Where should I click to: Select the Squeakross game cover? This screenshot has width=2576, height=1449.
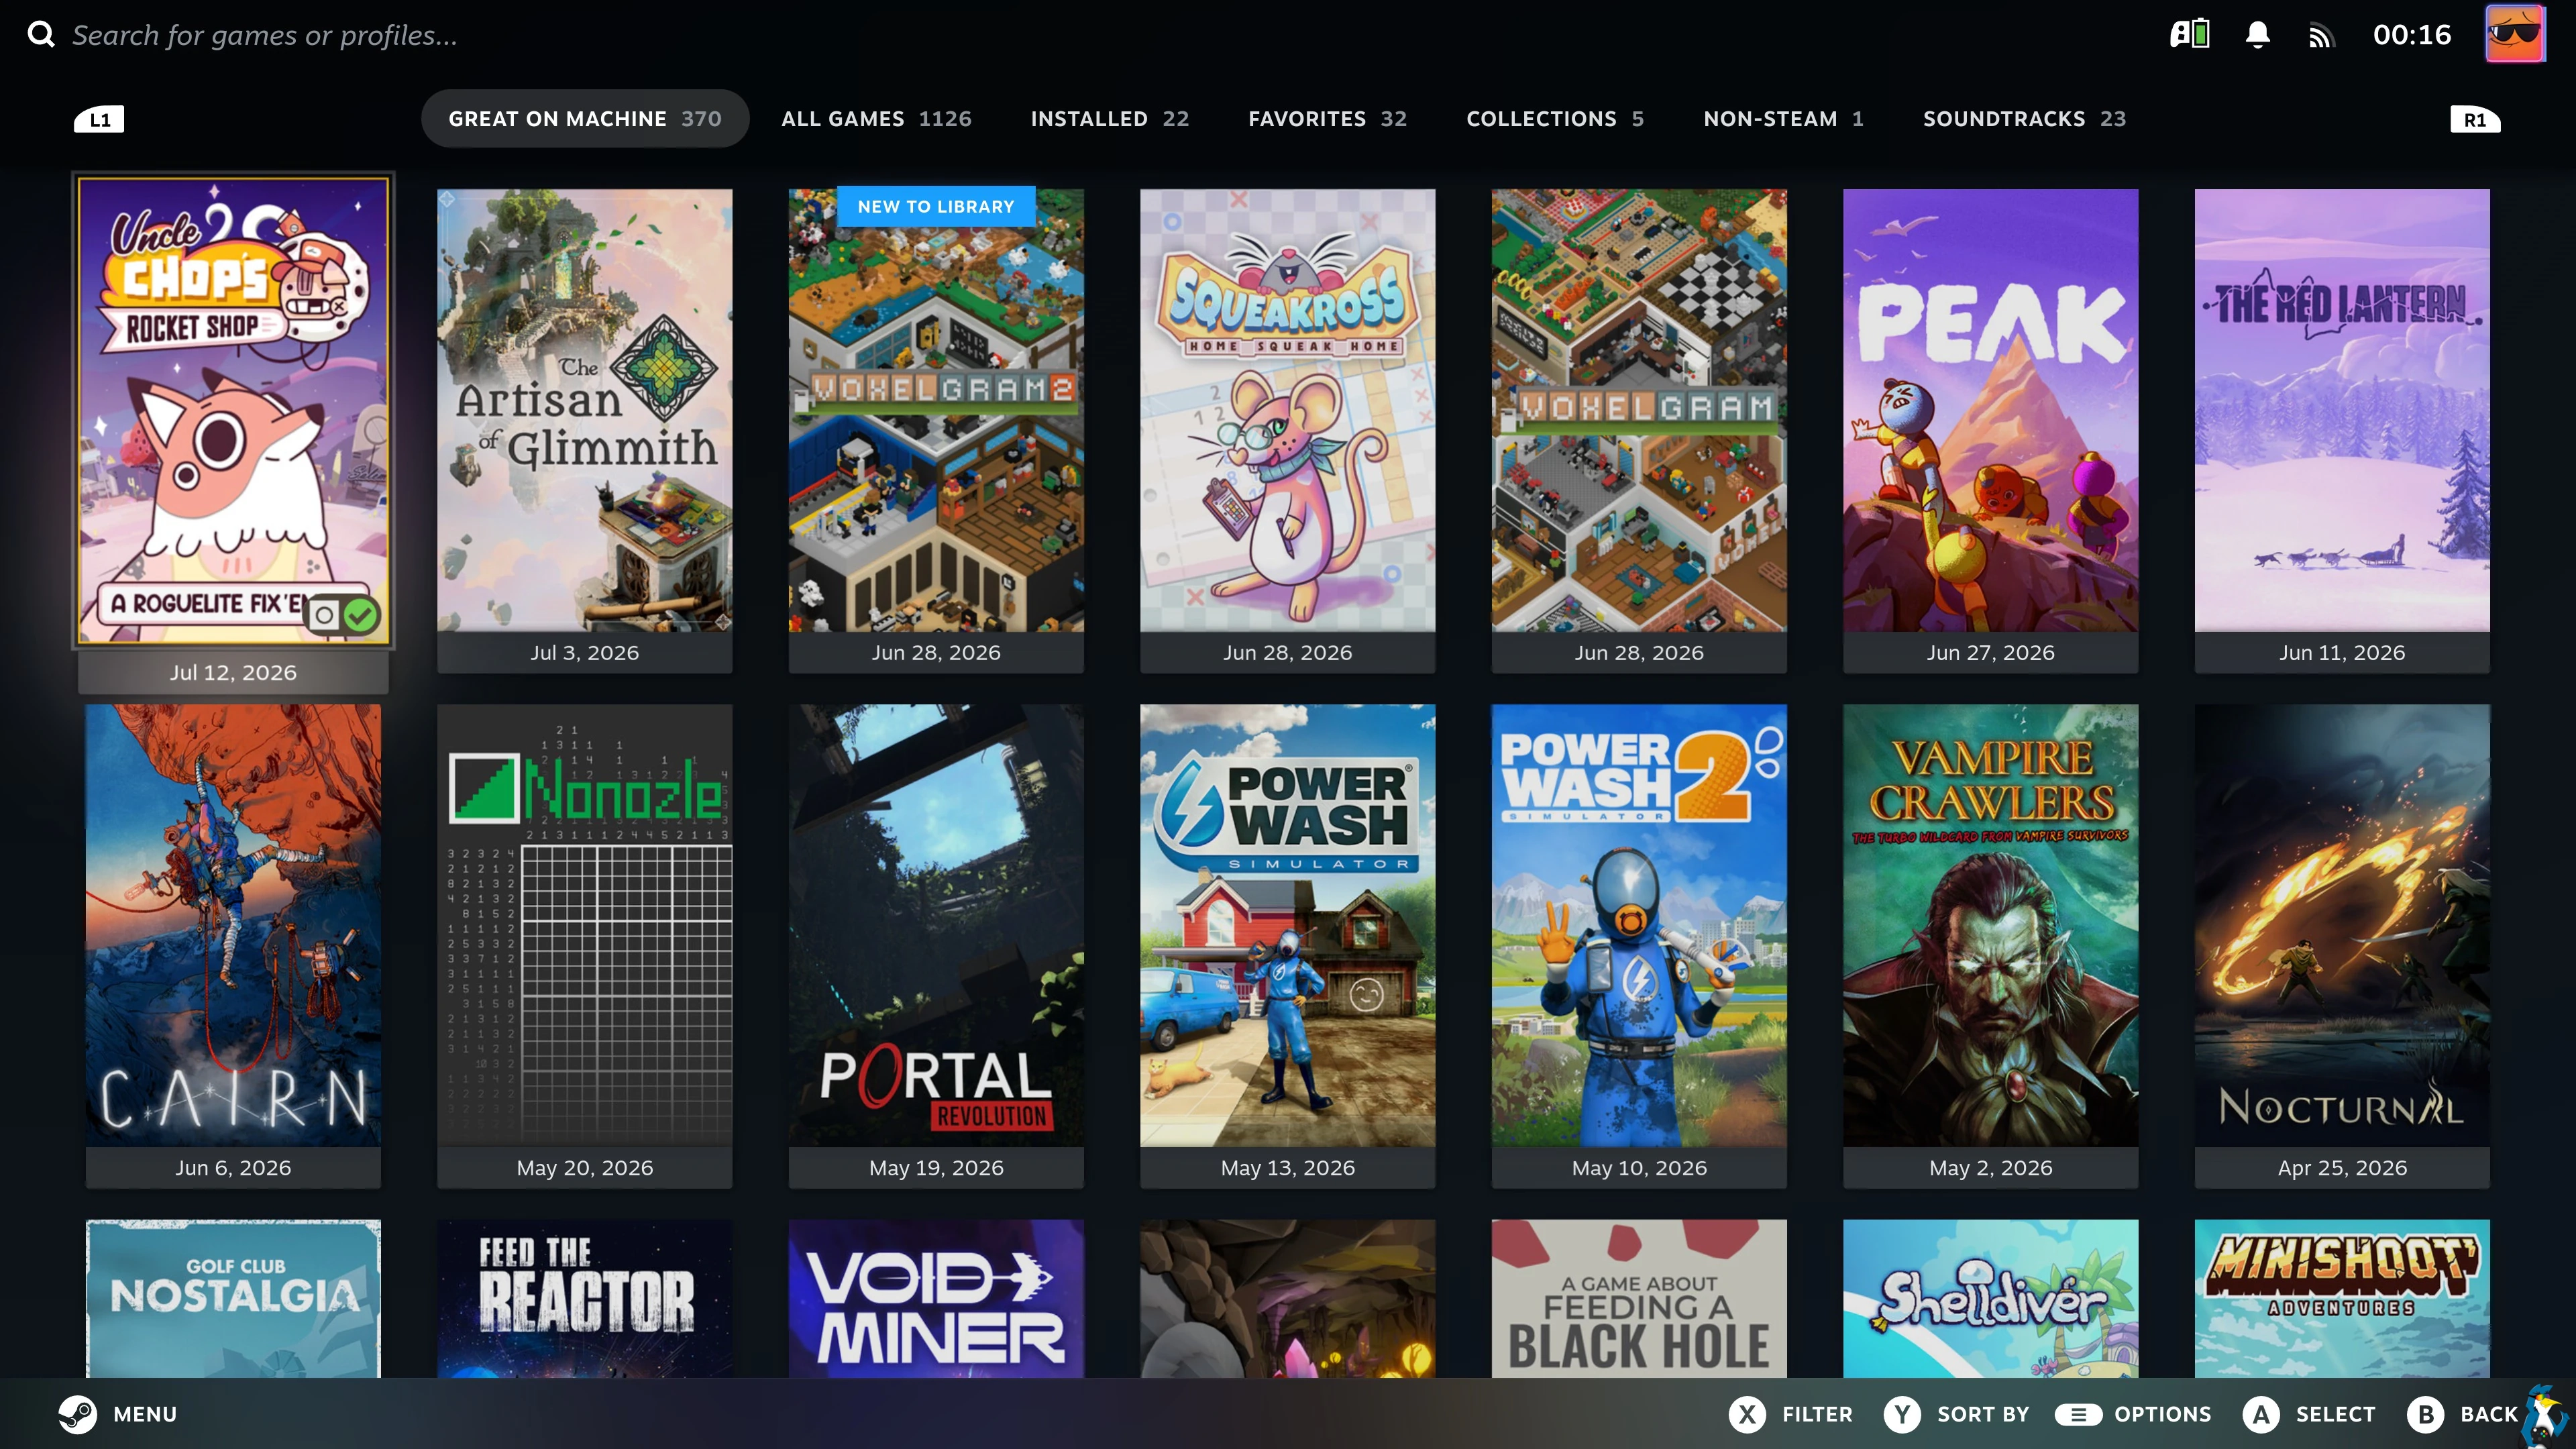point(1288,410)
